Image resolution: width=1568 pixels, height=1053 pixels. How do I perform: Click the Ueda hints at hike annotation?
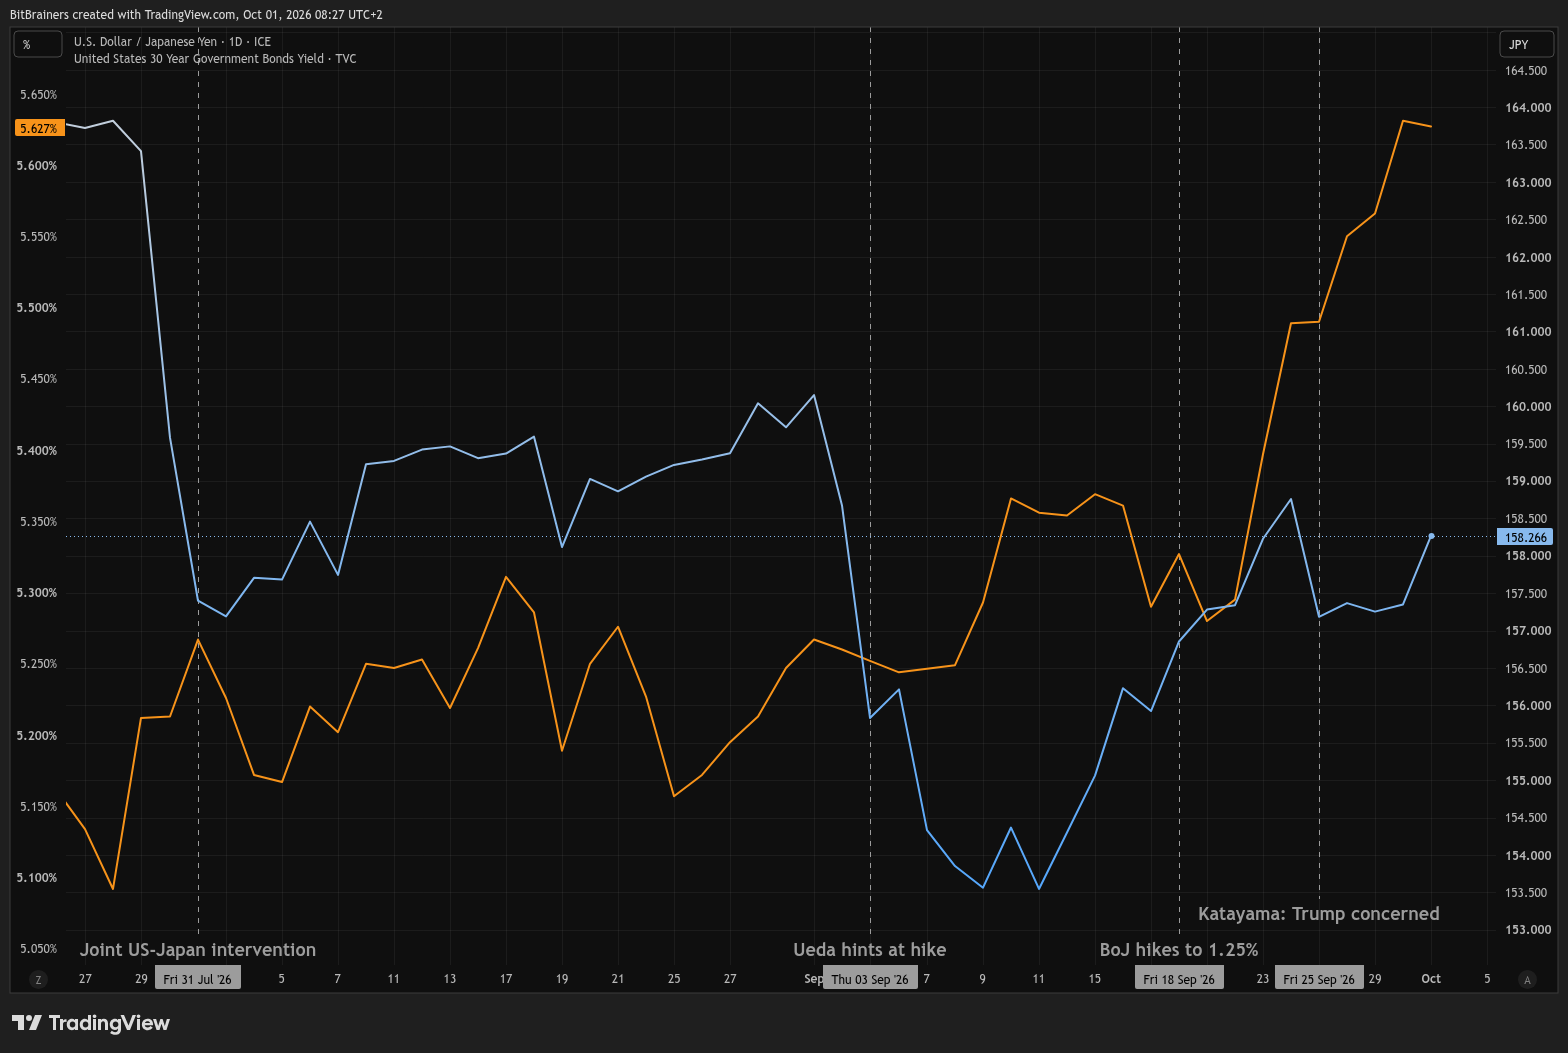870,950
